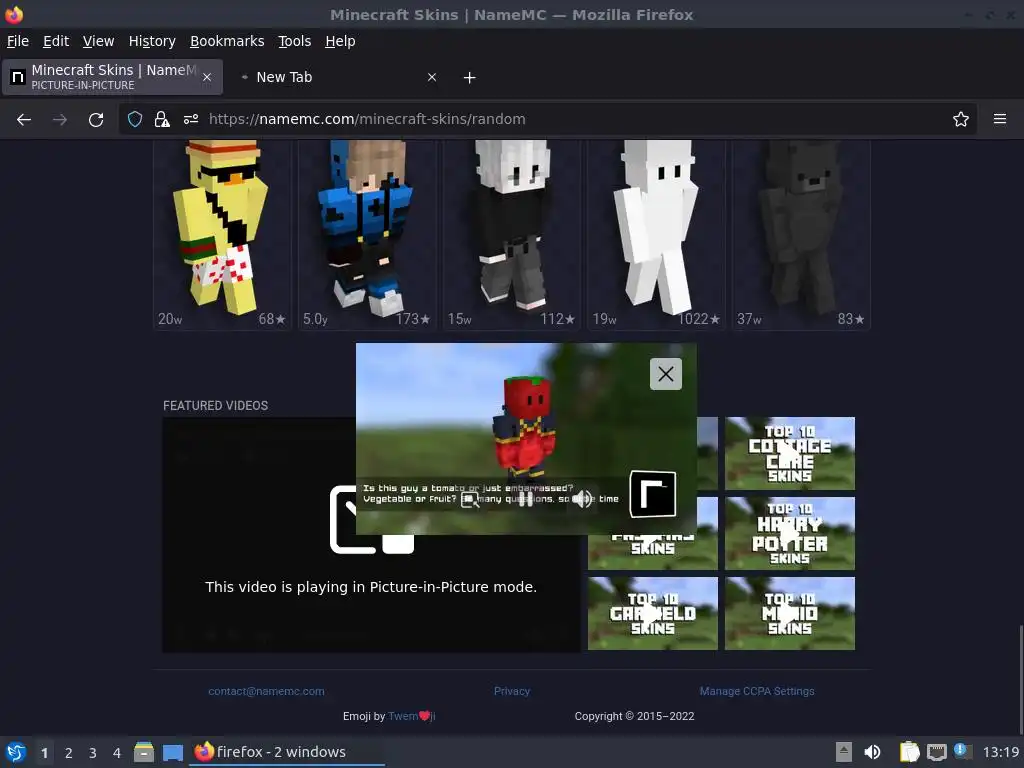Switch to workspace 2
The width and height of the screenshot is (1024, 768).
69,753
